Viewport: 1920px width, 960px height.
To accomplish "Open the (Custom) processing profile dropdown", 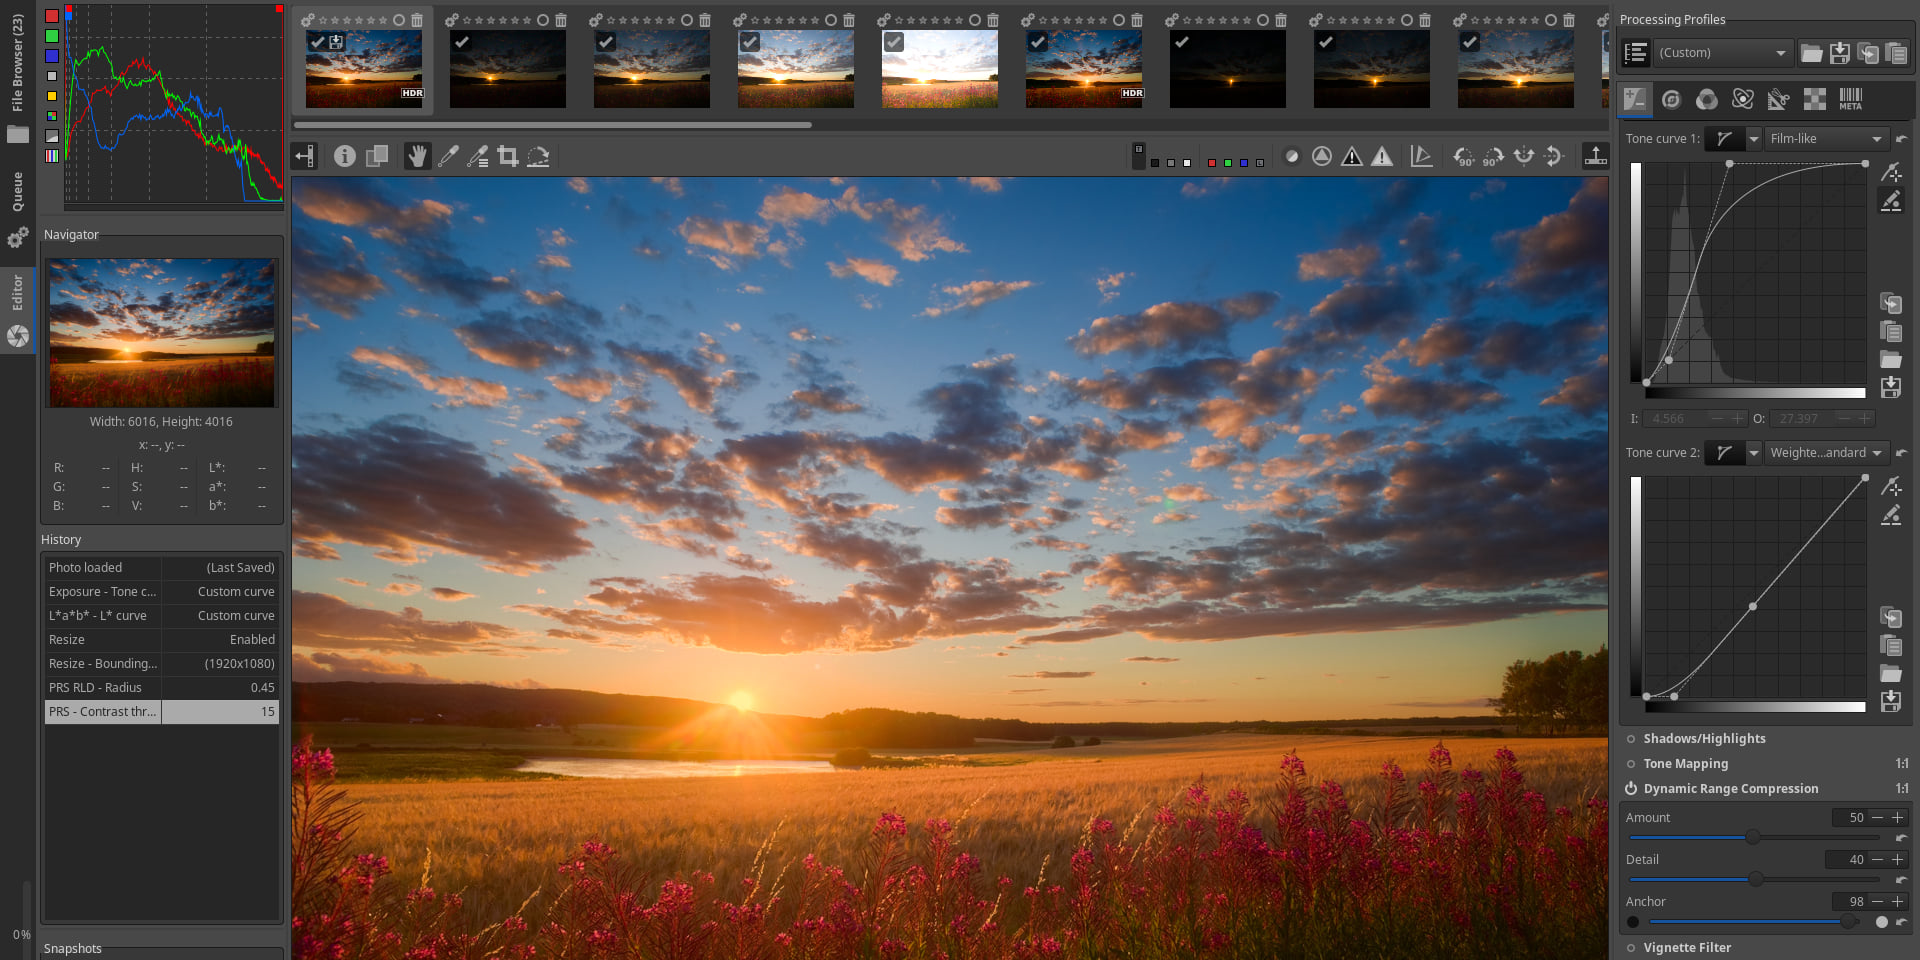I will [x=1722, y=53].
